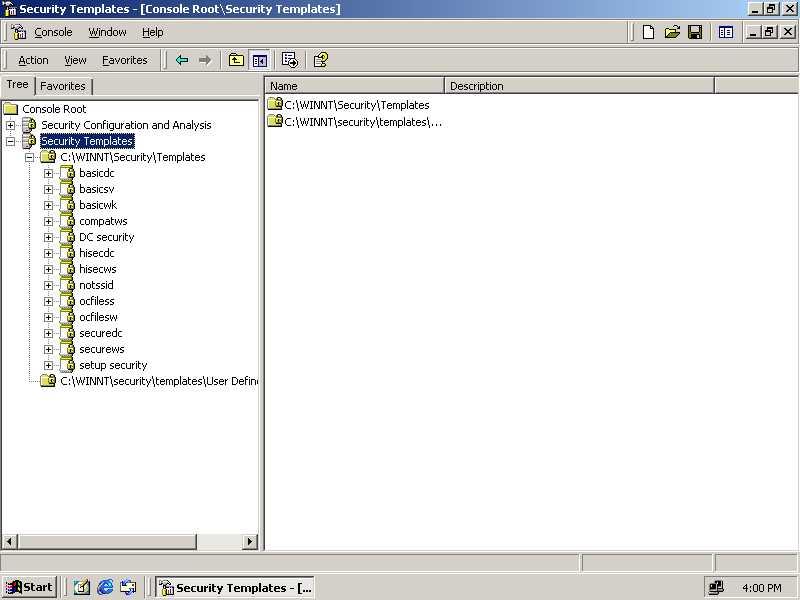This screenshot has width=800, height=600.
Task: Expand the Security Configuration and Analysis node
Action: coord(11,125)
